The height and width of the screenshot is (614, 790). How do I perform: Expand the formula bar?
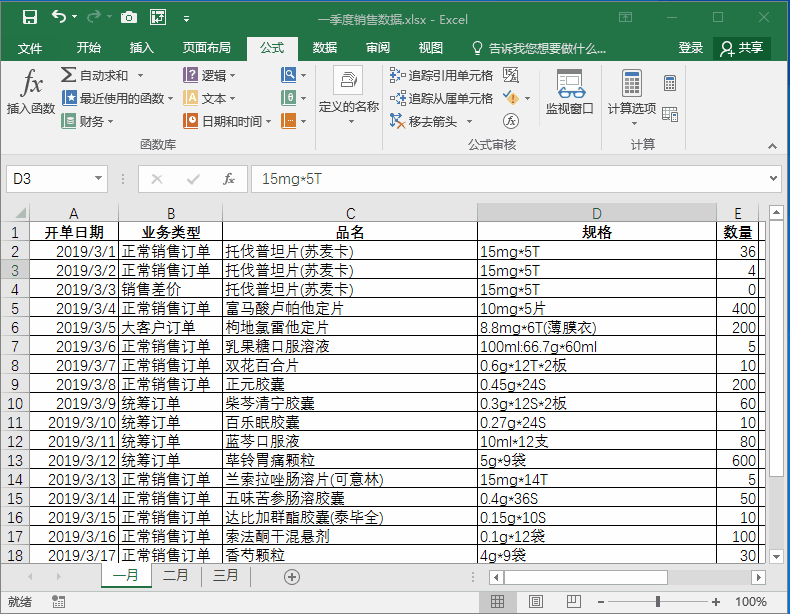(x=773, y=178)
